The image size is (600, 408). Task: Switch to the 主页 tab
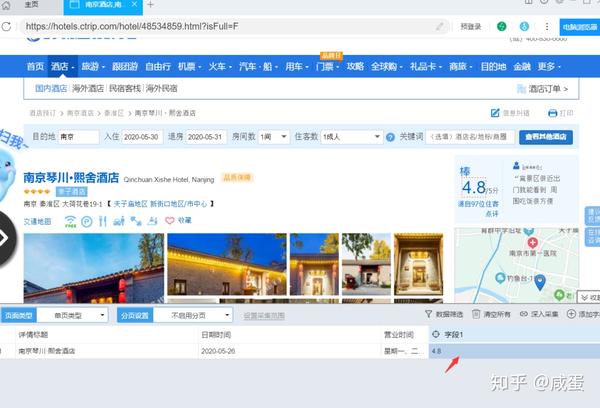pyautogui.click(x=32, y=5)
